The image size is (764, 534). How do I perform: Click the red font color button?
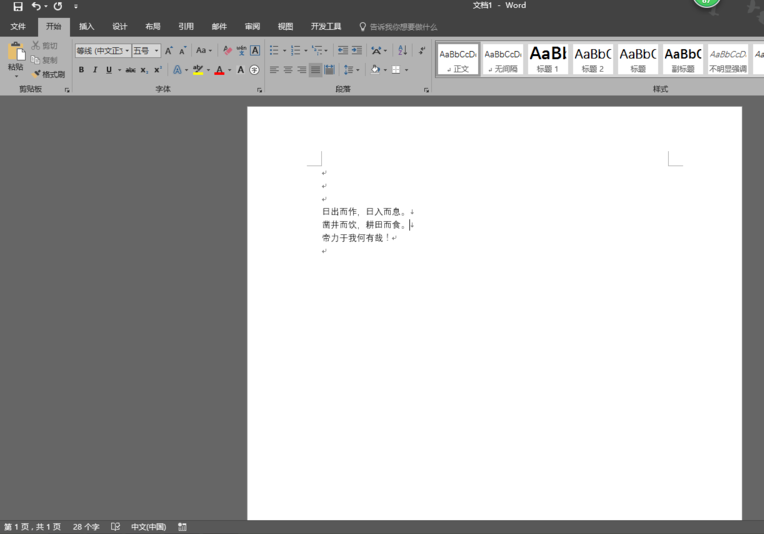pos(219,70)
